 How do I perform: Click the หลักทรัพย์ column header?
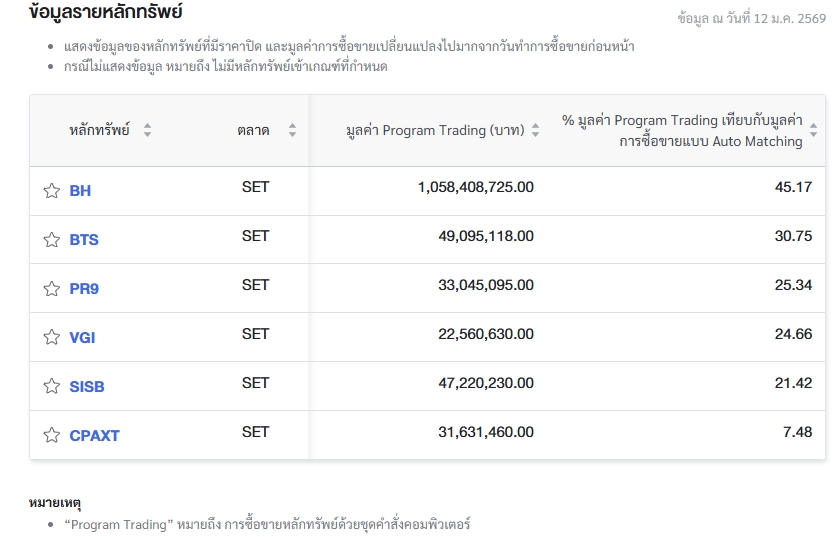[x=100, y=130]
